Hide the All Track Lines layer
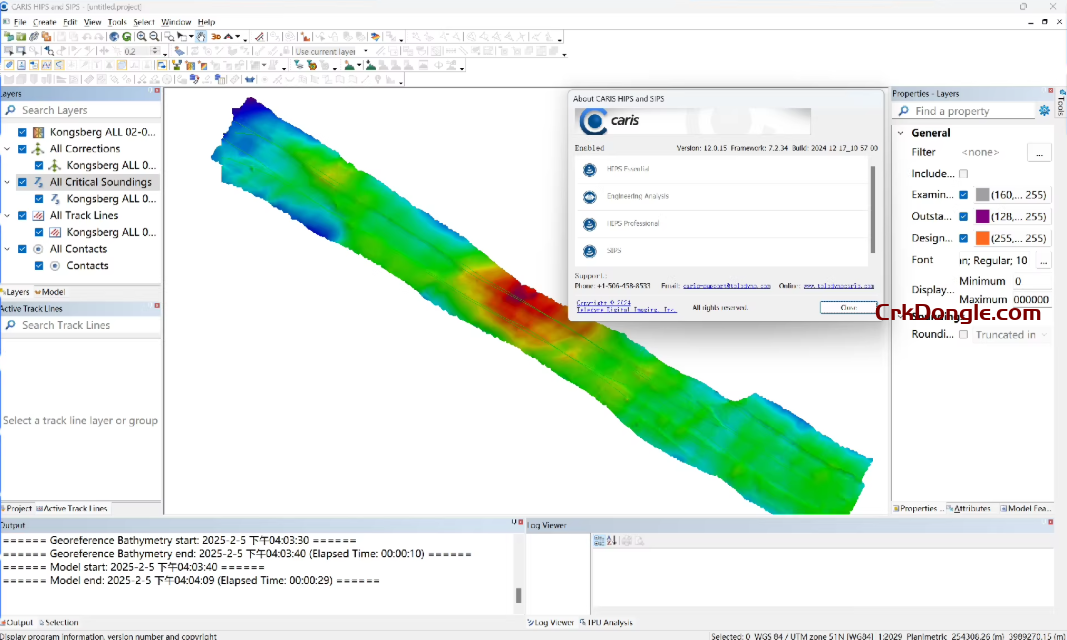1067x640 pixels. pyautogui.click(x=22, y=215)
